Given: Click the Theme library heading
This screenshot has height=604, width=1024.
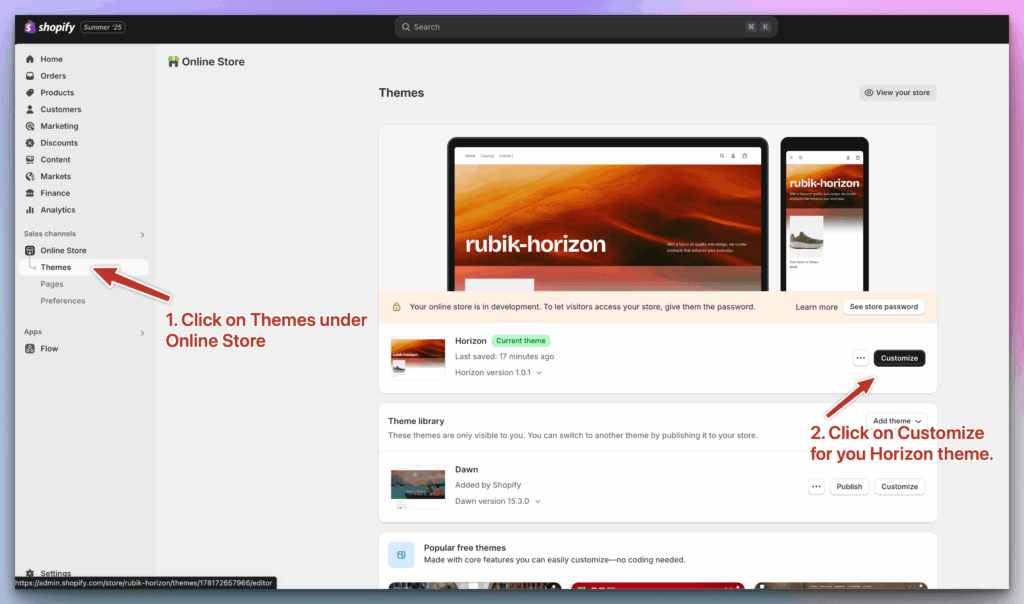Looking at the screenshot, I should pos(416,421).
